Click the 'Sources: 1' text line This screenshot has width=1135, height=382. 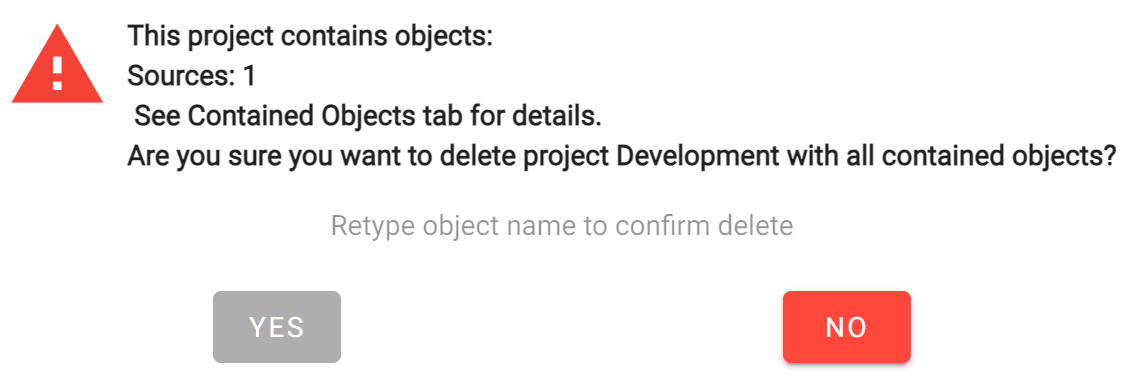[x=191, y=76]
